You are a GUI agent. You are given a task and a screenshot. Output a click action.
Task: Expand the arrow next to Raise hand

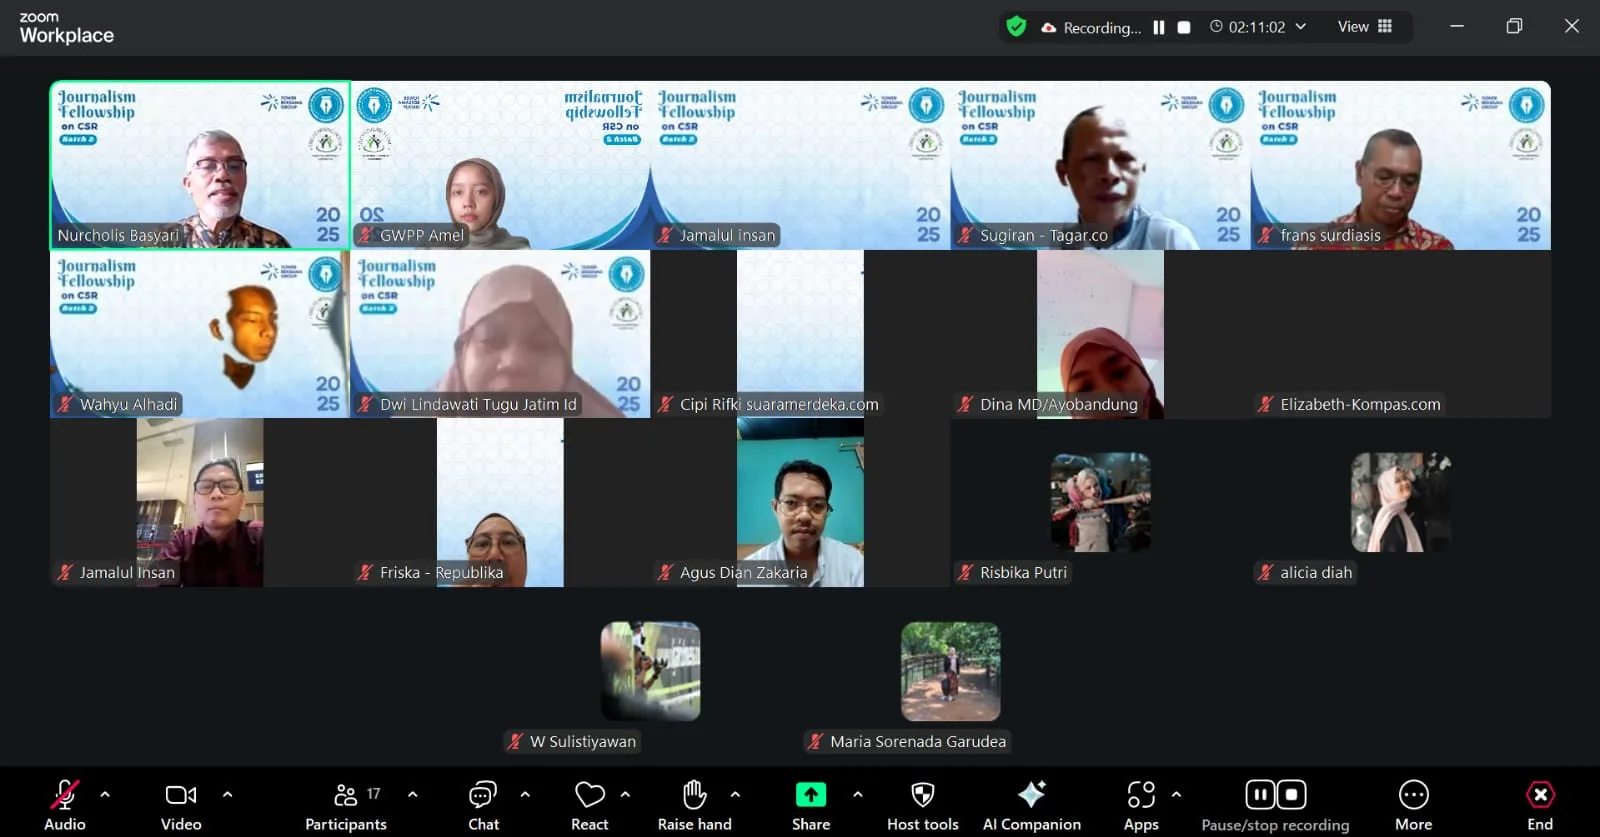click(735, 795)
